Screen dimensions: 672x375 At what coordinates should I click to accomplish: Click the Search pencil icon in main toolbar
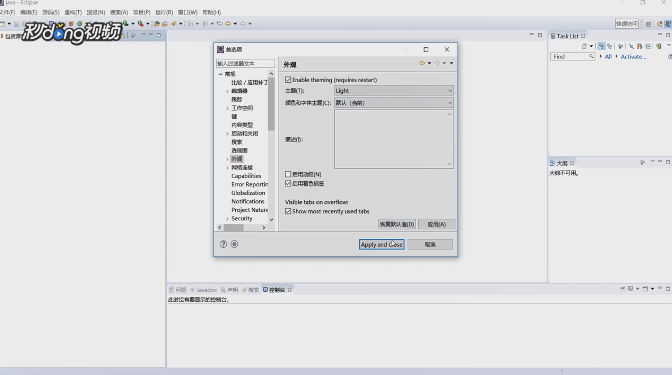point(174,24)
